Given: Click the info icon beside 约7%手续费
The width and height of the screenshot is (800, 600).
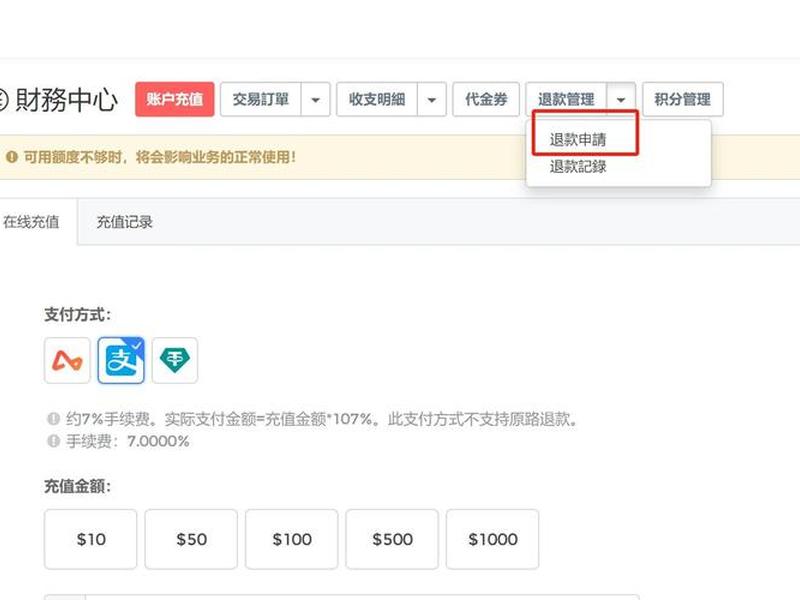Looking at the screenshot, I should 54,419.
